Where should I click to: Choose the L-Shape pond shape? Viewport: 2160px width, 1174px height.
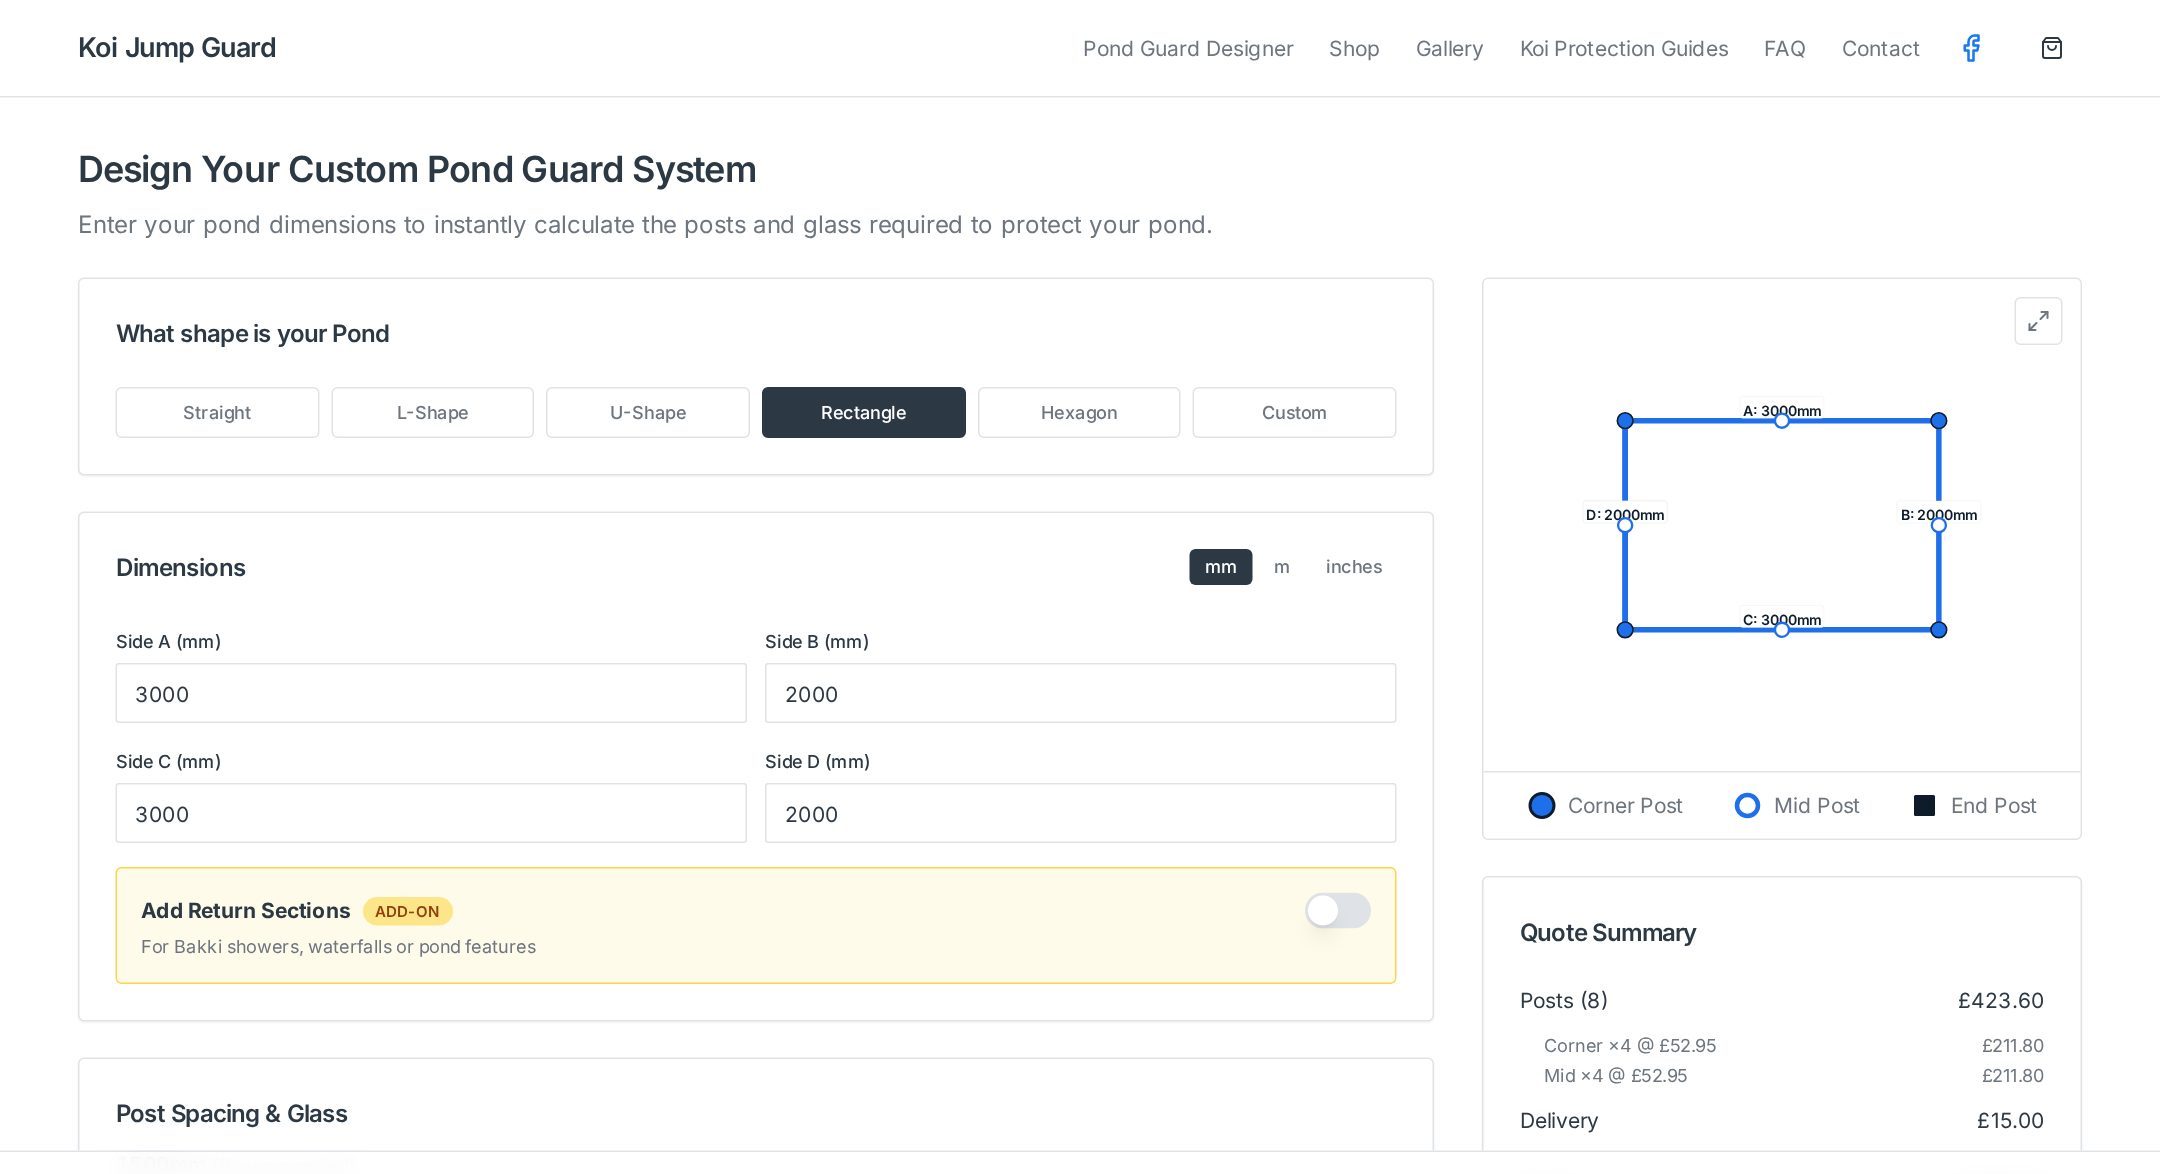click(432, 412)
